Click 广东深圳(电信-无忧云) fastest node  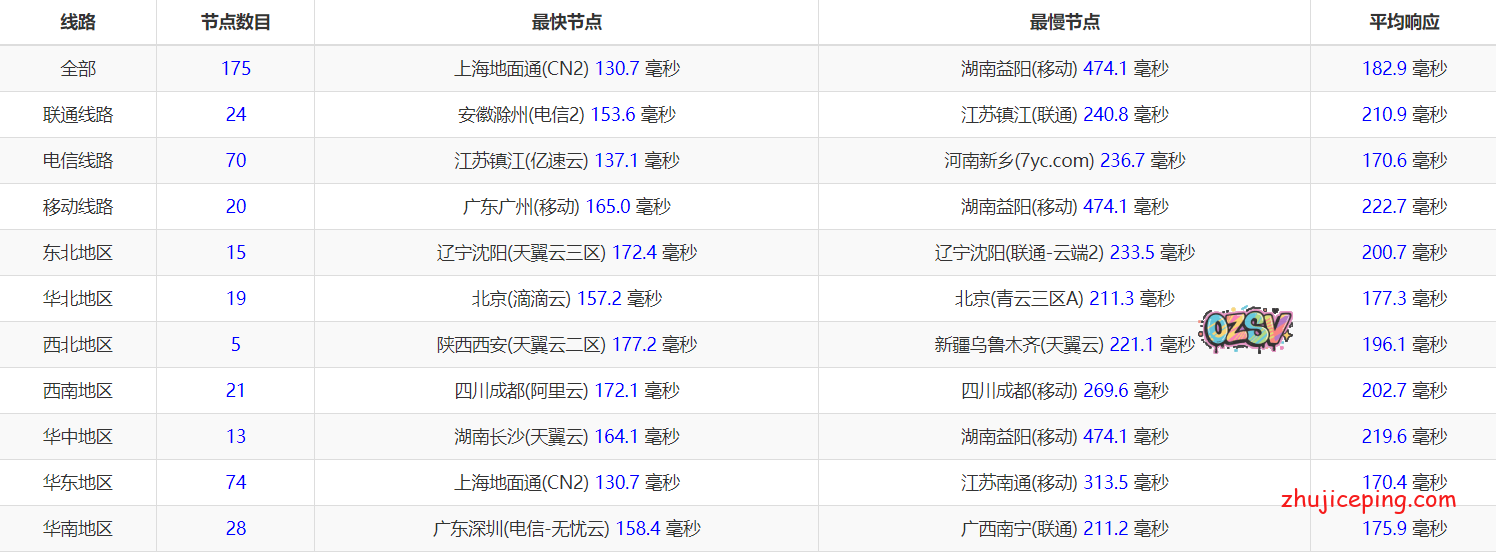566,529
